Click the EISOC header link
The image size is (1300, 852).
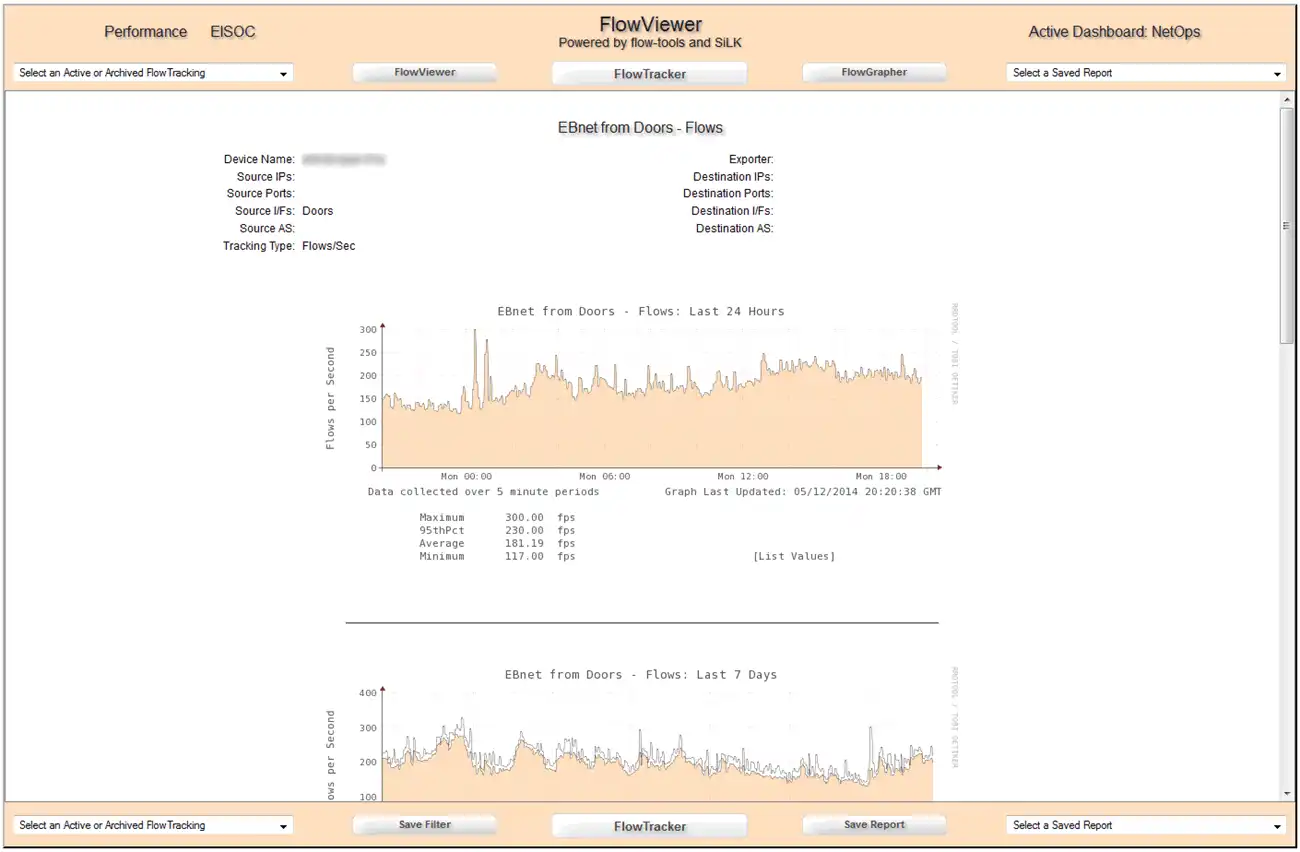(233, 32)
